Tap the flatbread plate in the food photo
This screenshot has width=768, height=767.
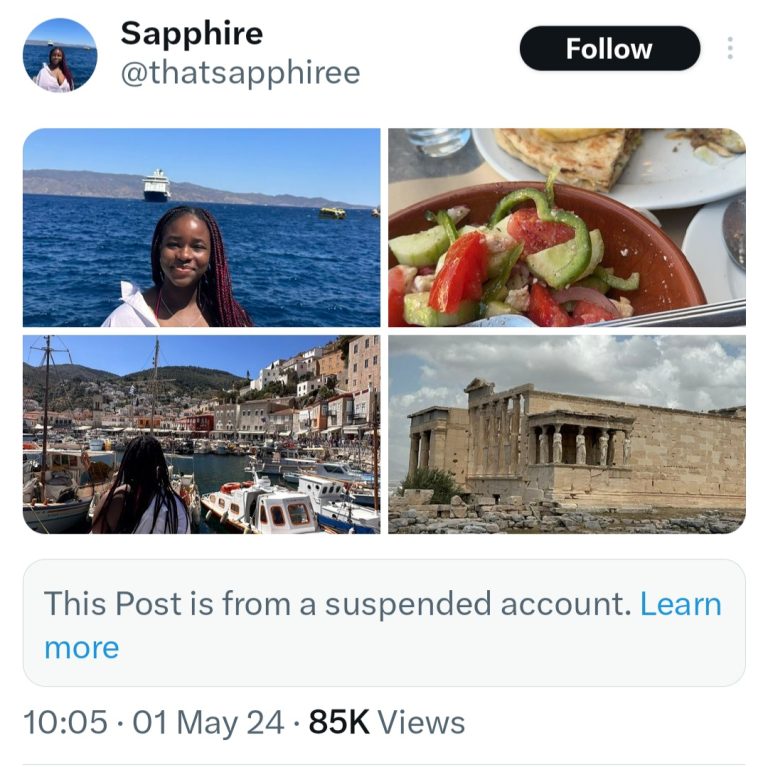(570, 155)
